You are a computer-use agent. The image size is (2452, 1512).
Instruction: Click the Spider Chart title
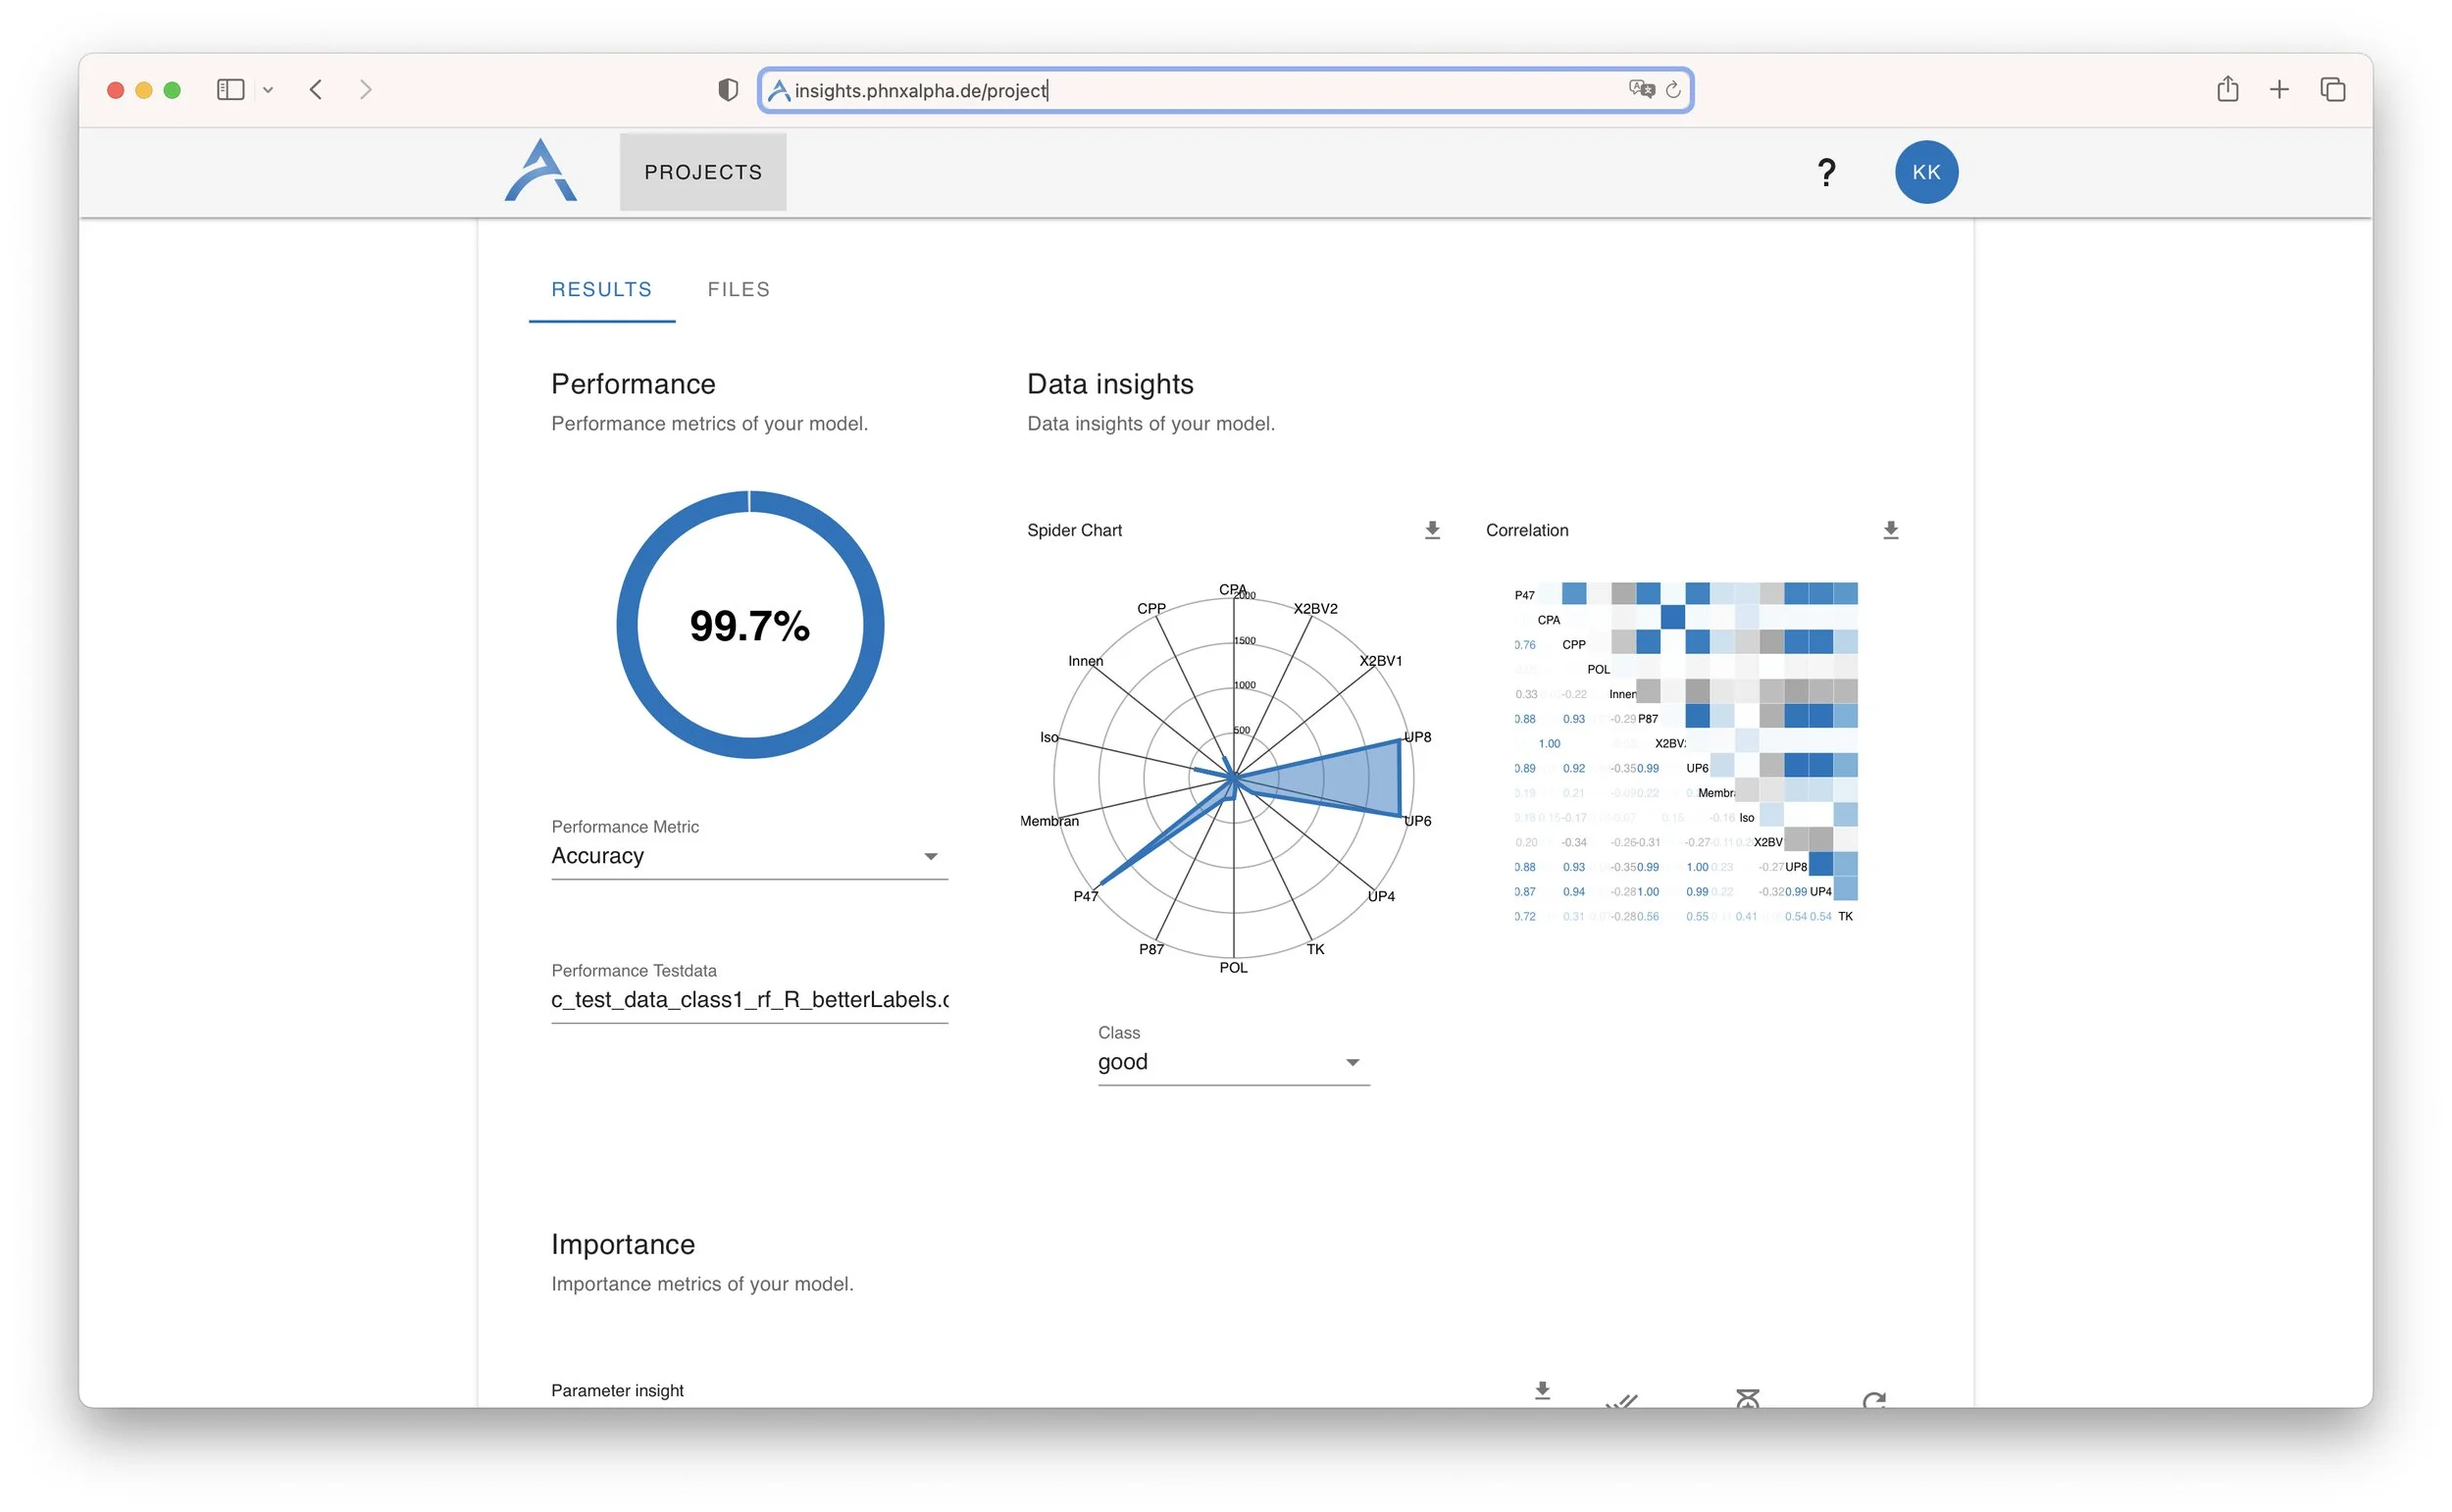coord(1074,530)
